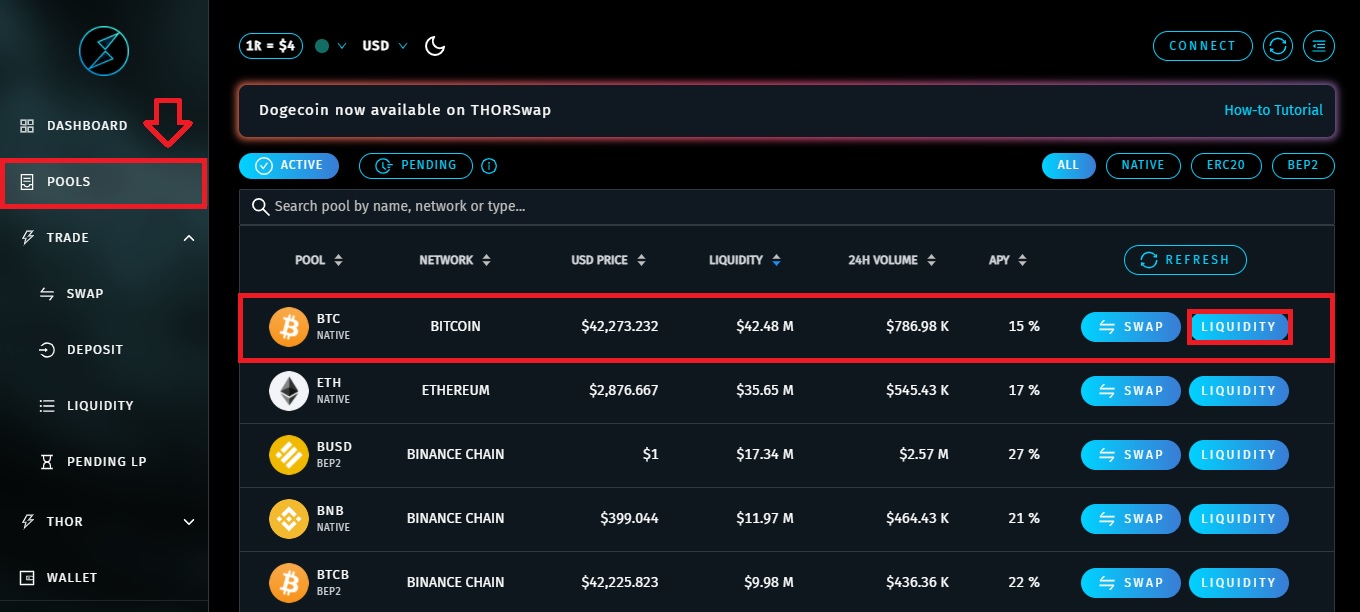Collapse the Trade menu chevron
The image size is (1360, 612).
click(189, 238)
